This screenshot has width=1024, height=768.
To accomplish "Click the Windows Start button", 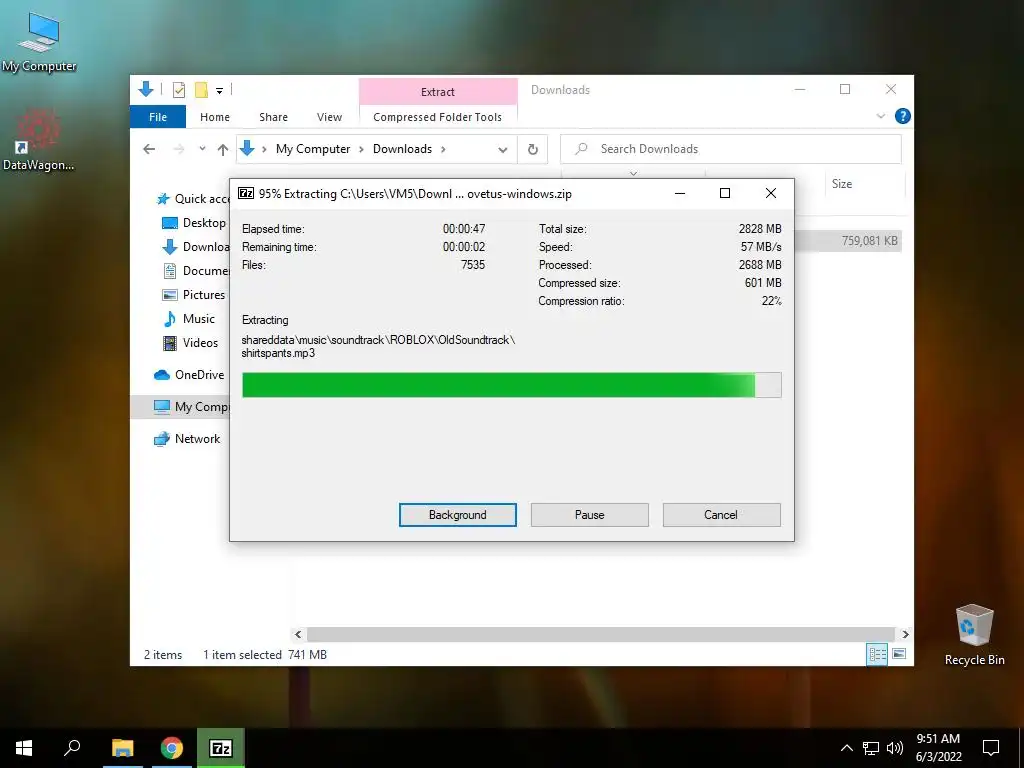I will pos(24,748).
